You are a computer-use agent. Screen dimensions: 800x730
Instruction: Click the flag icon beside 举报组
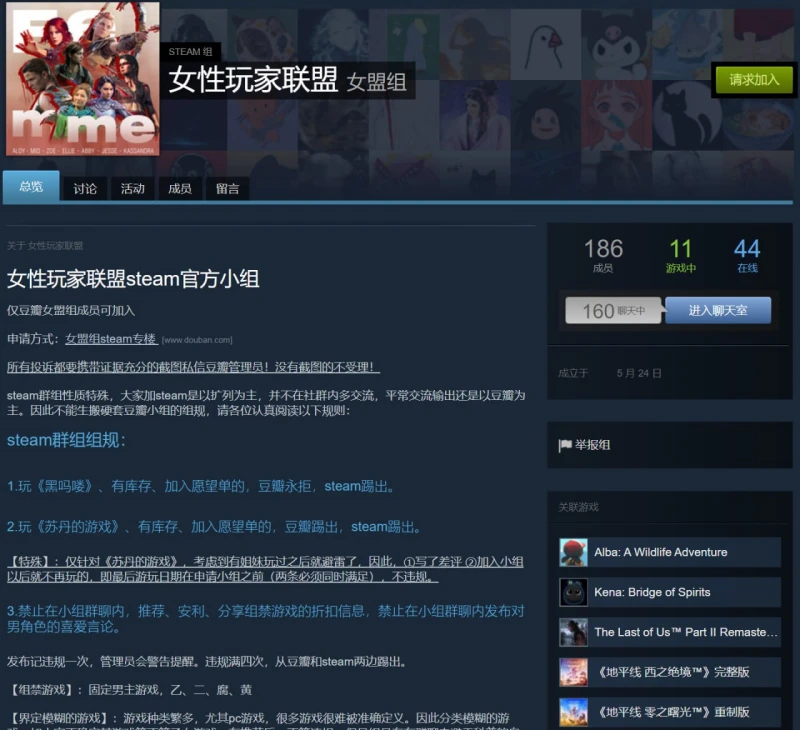[x=565, y=445]
